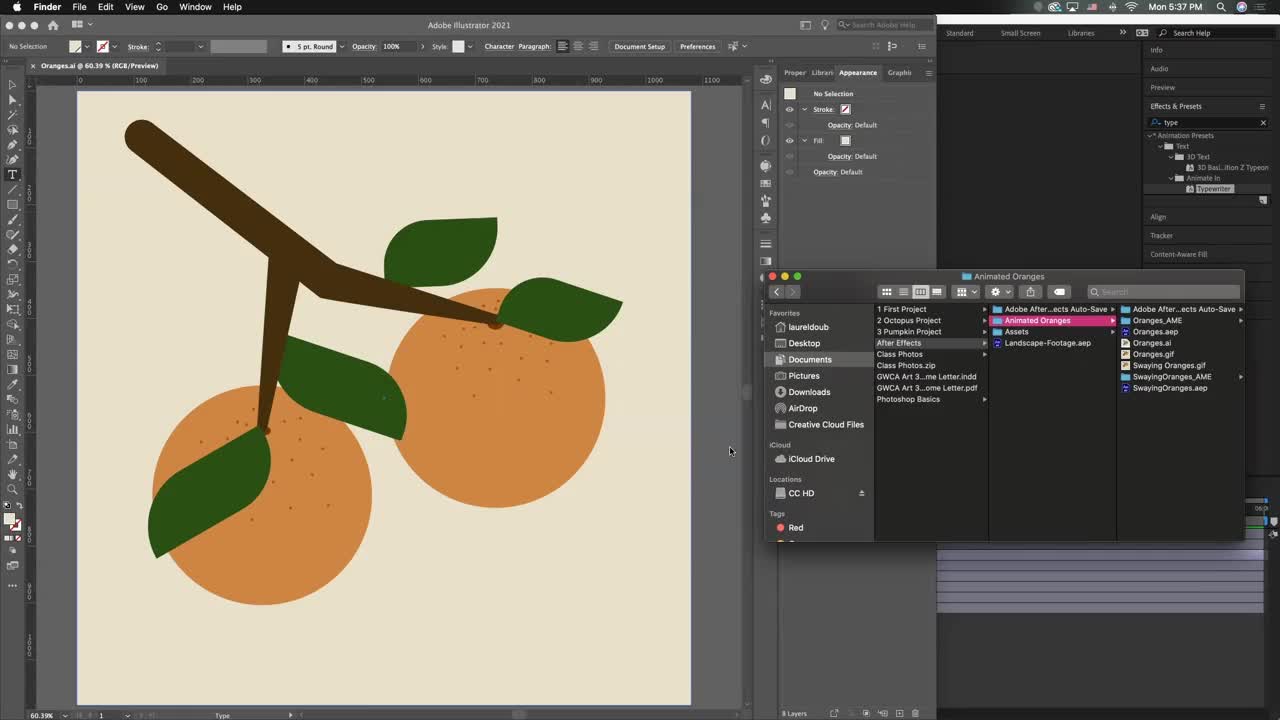1280x720 pixels.
Task: Click the Stroke color swatch in Appearance panel
Action: coord(845,109)
